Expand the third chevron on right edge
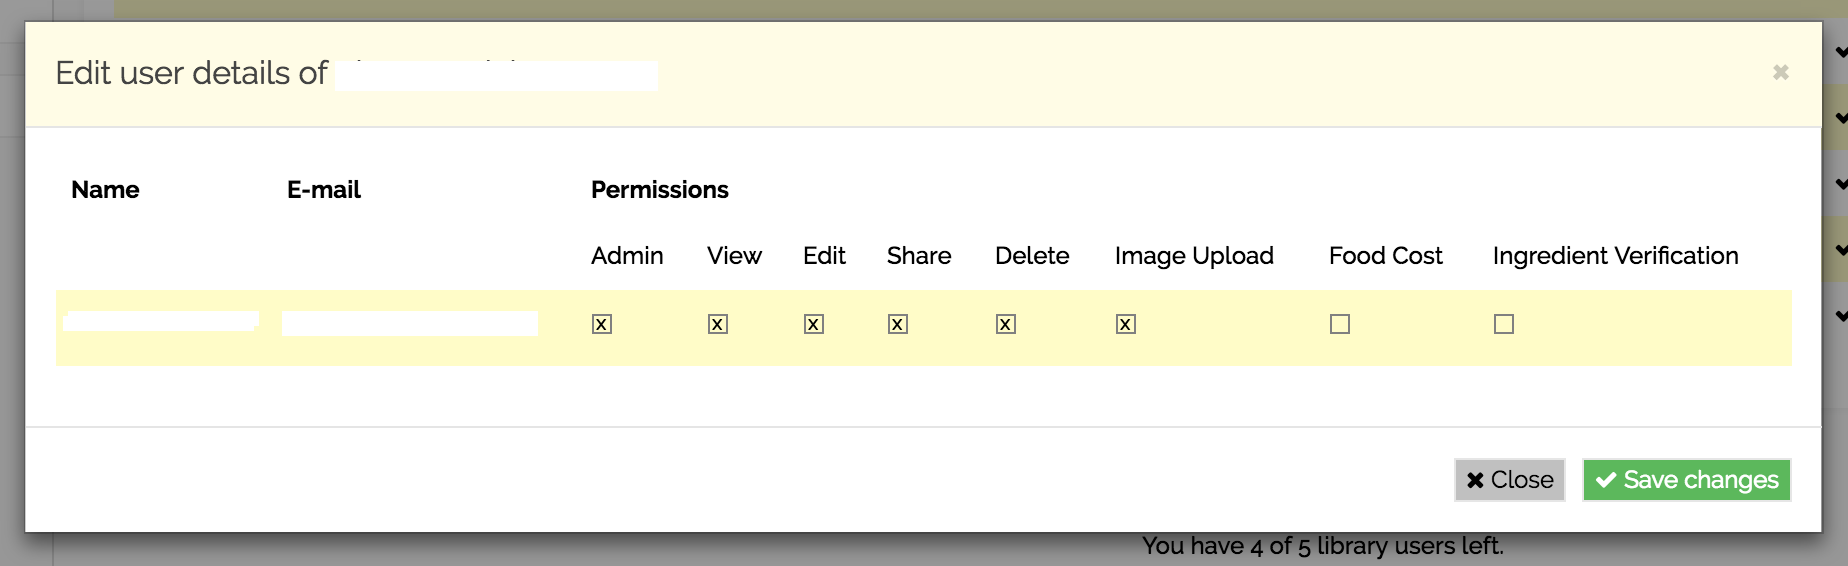Image resolution: width=1848 pixels, height=566 pixels. (x=1841, y=184)
